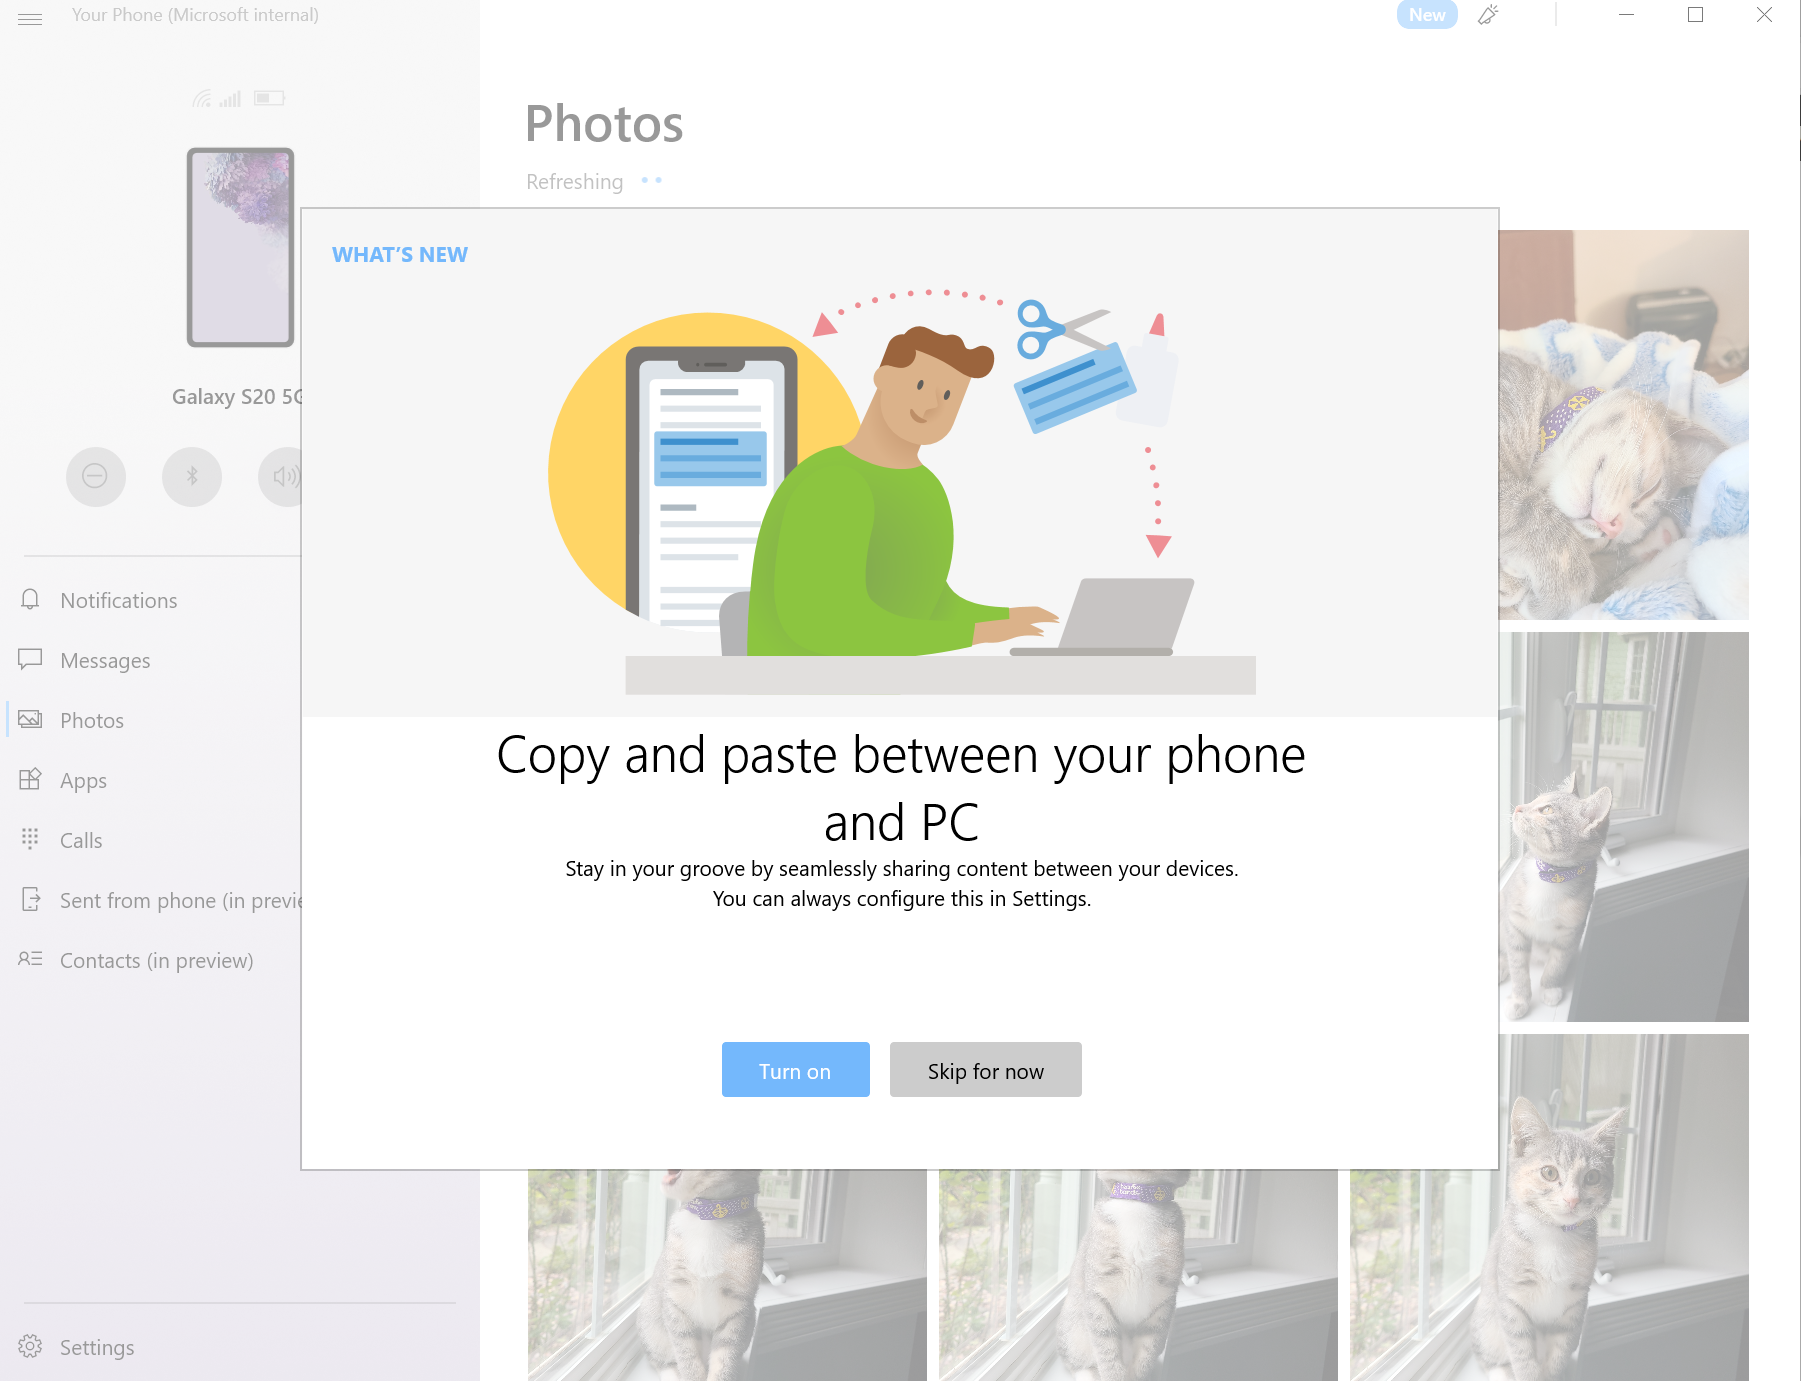Image resolution: width=1801 pixels, height=1381 pixels.
Task: Open cat looking up at window photo
Action: (1624, 826)
